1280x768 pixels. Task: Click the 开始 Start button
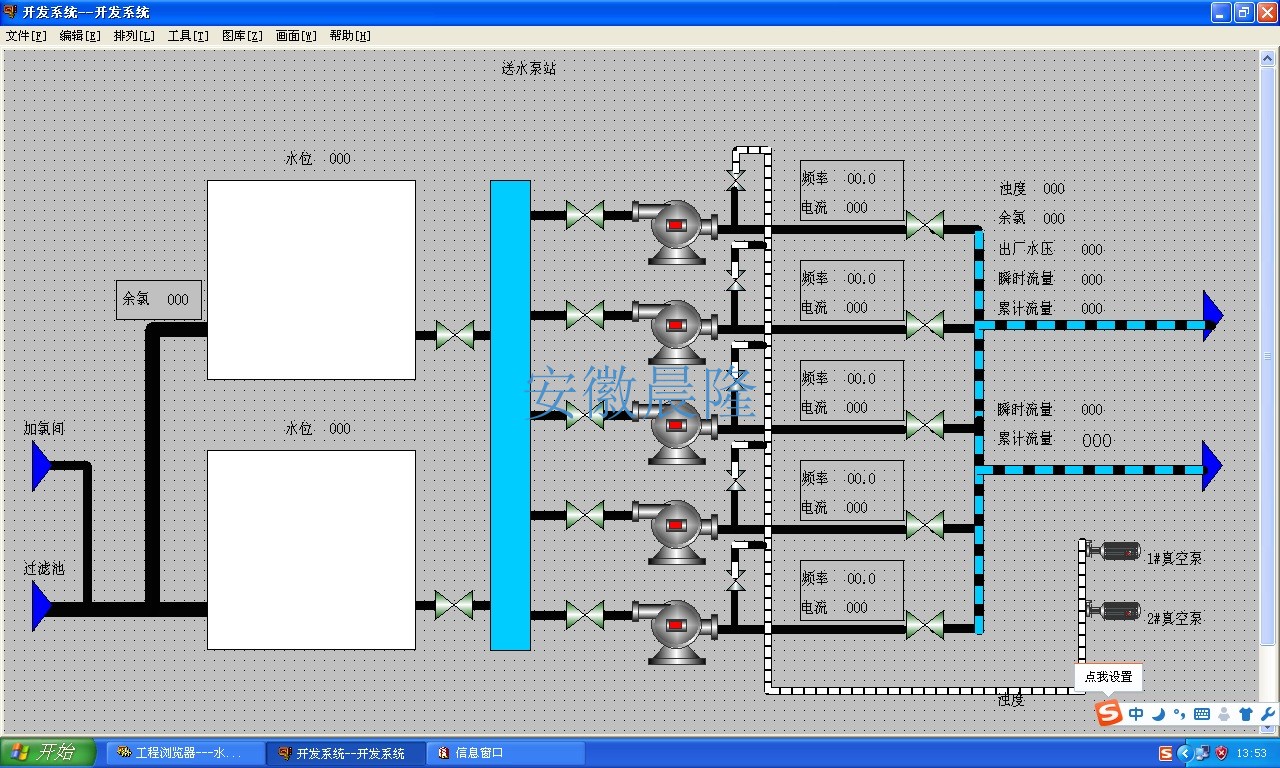pyautogui.click(x=48, y=753)
